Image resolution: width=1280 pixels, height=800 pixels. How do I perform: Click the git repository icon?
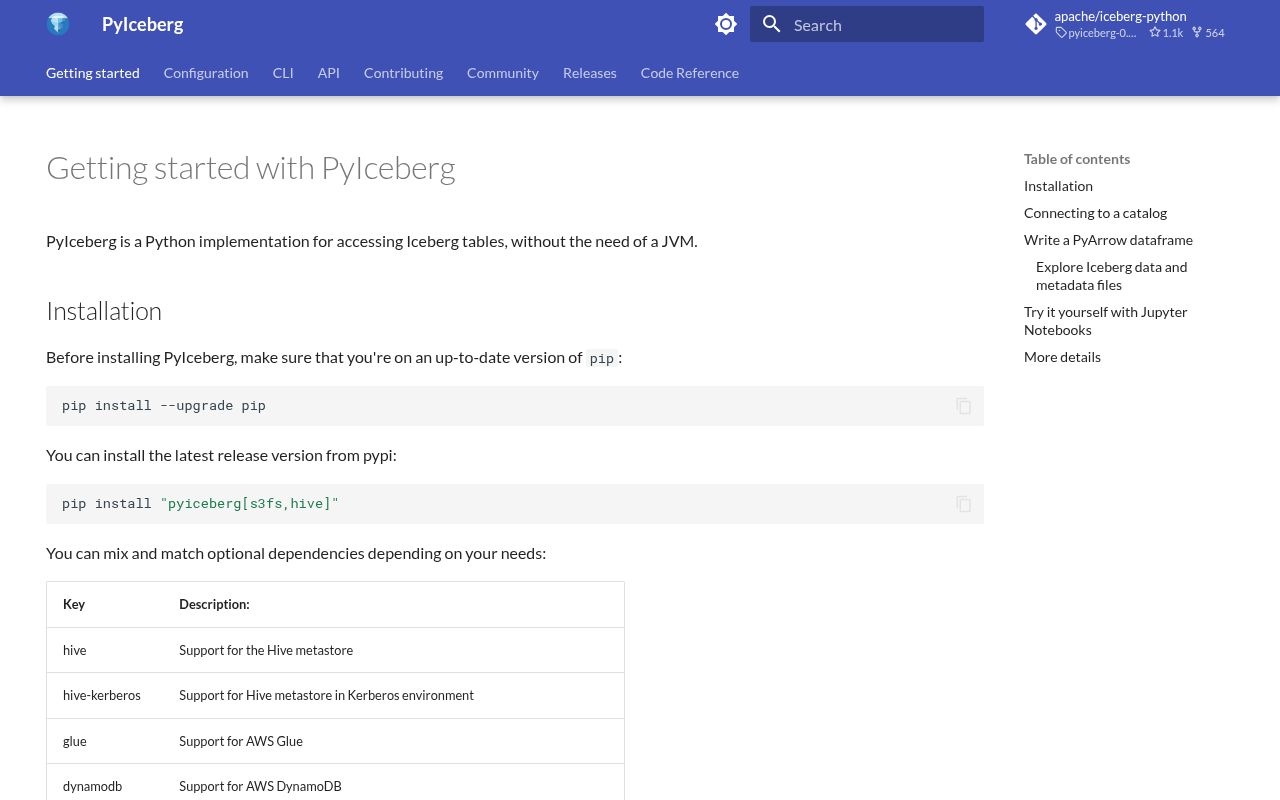point(1036,24)
